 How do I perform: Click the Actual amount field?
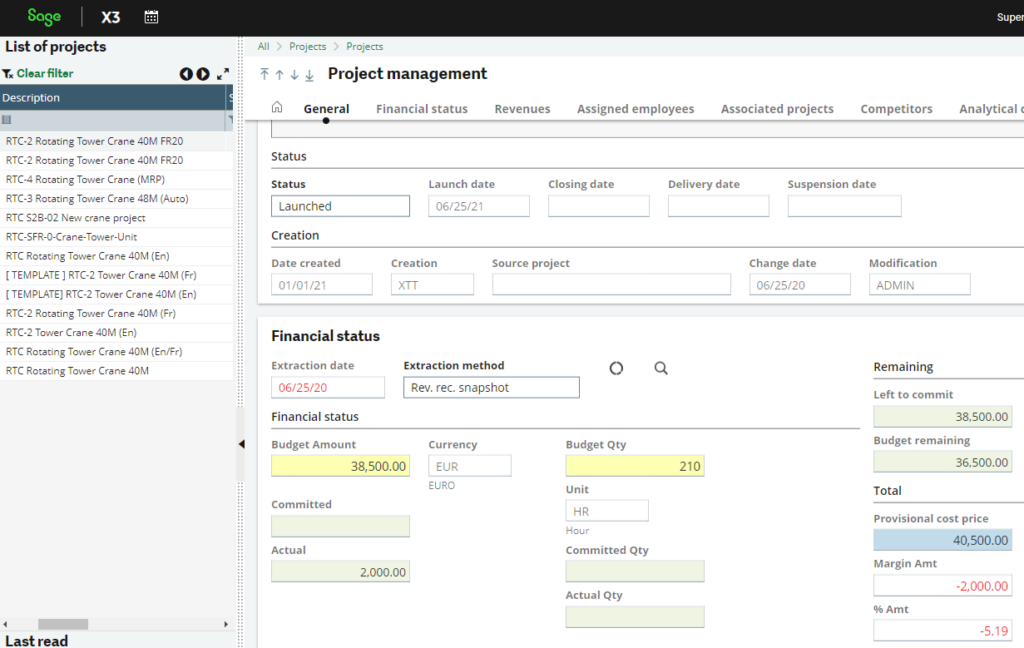[x=340, y=572]
